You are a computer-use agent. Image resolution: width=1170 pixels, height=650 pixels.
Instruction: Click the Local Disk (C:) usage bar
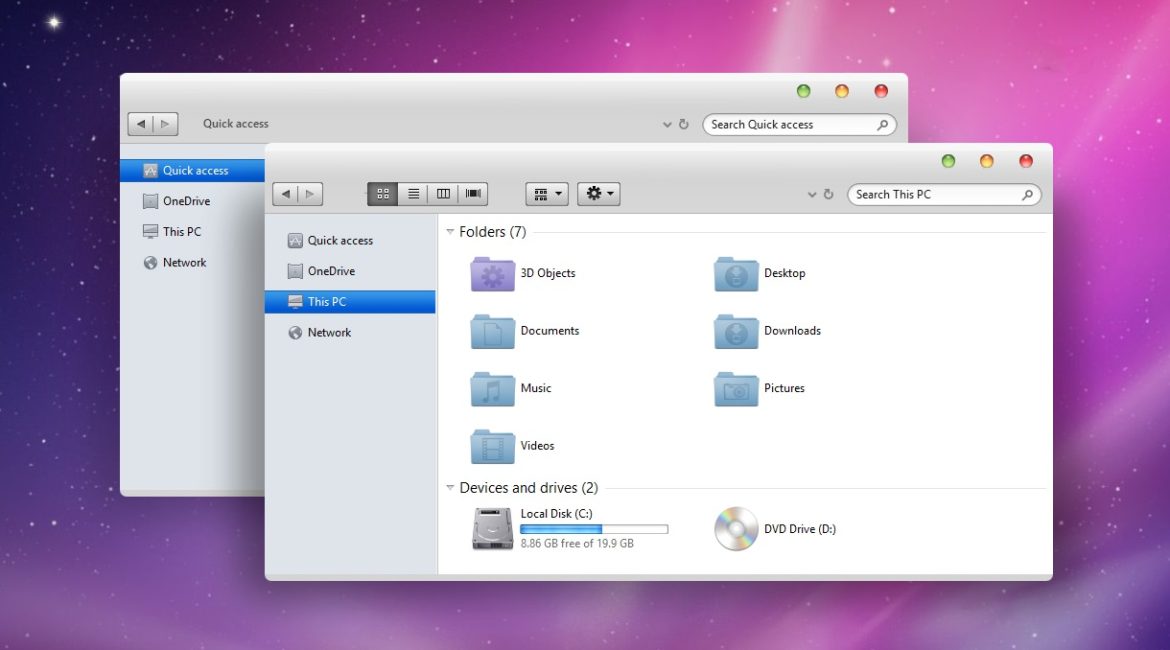(594, 529)
